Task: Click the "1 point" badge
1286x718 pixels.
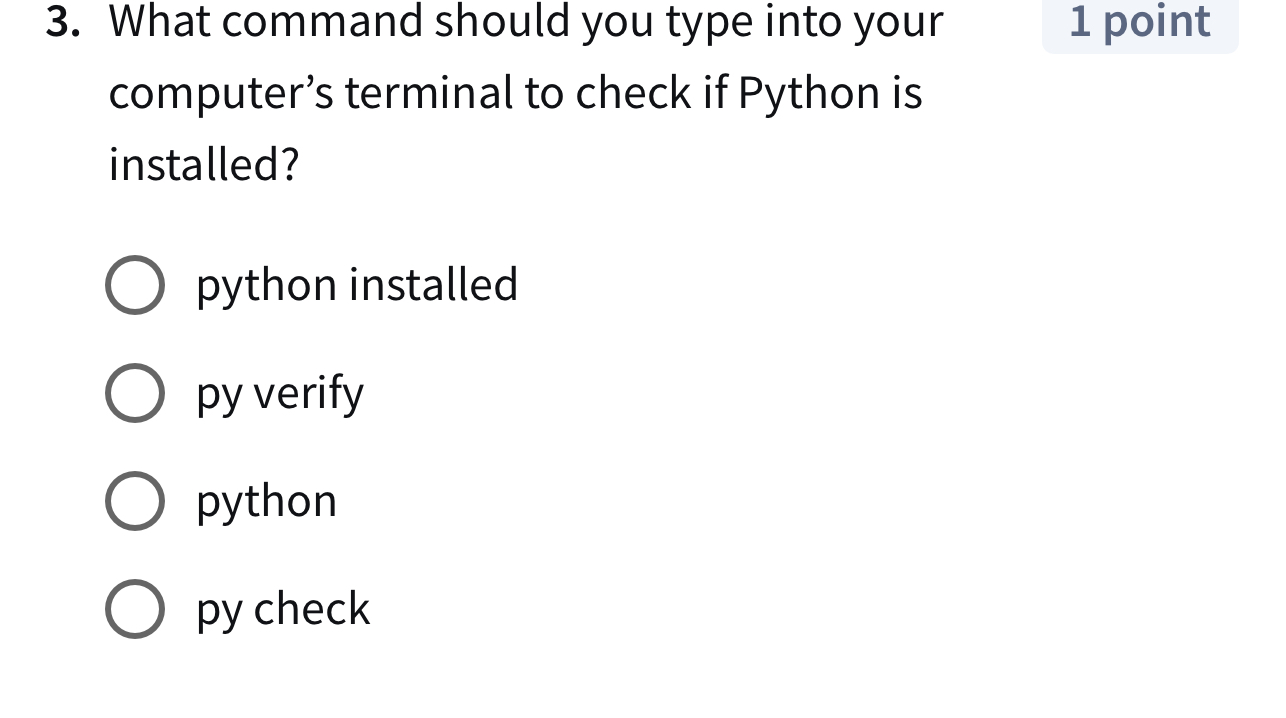Action: (1139, 22)
